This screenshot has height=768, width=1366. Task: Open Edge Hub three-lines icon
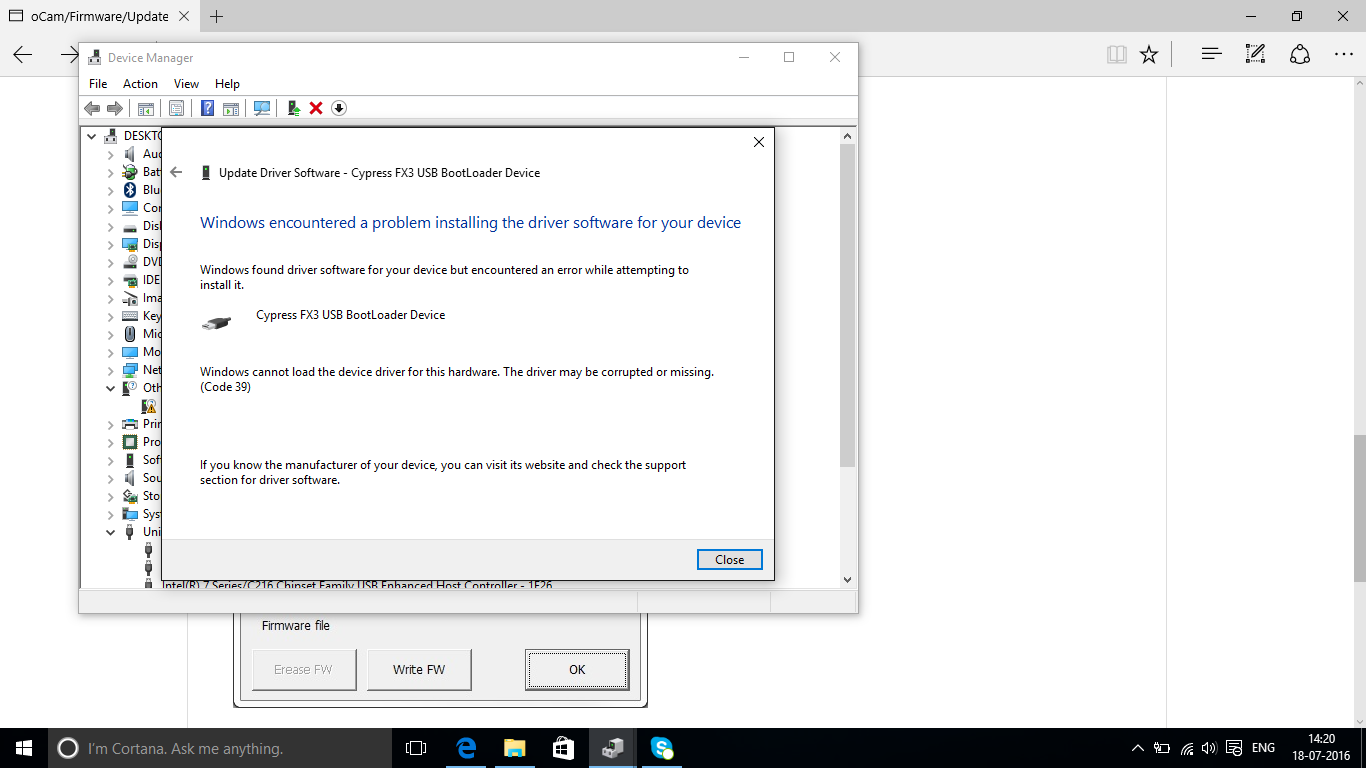tap(1211, 55)
